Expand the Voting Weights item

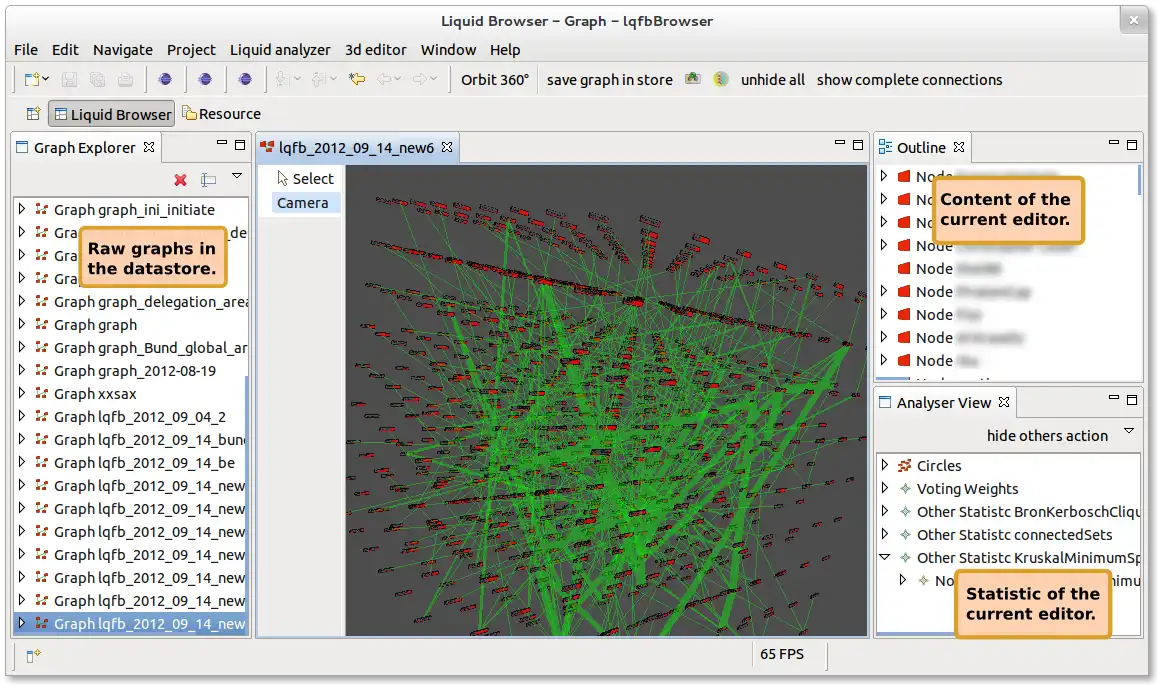pyautogui.click(x=885, y=488)
